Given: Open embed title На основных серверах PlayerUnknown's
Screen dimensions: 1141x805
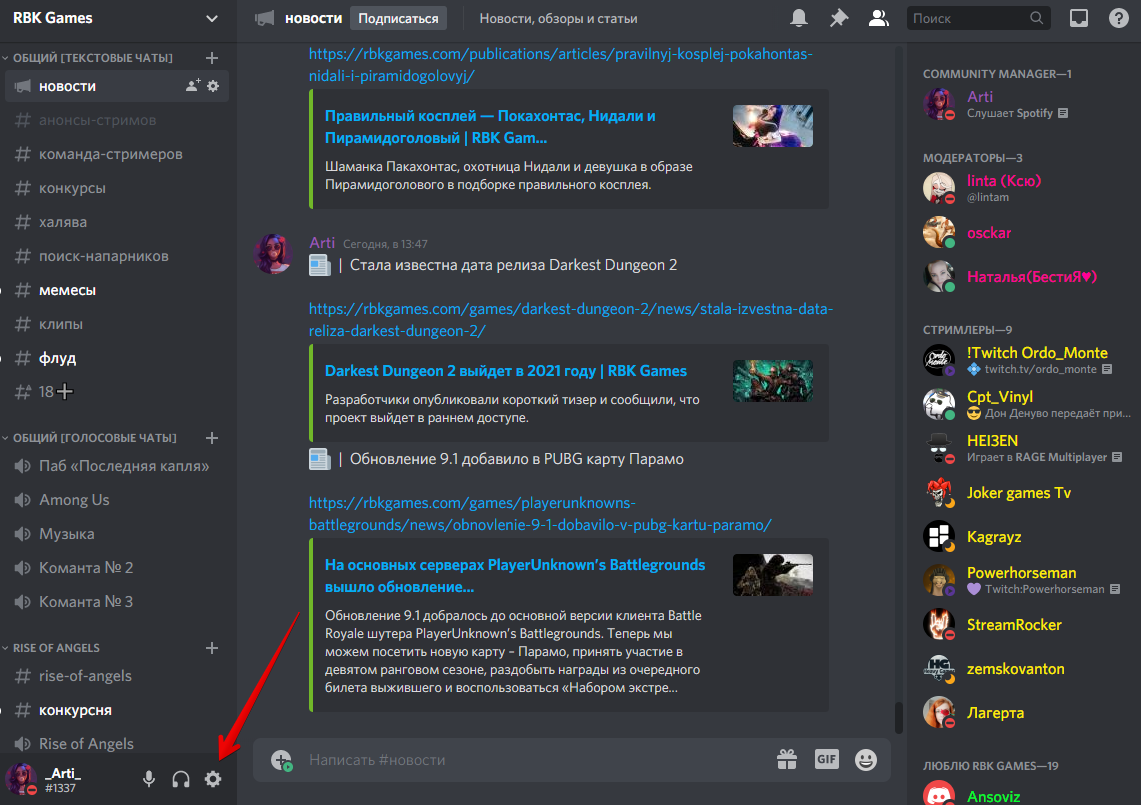Looking at the screenshot, I should (514, 576).
